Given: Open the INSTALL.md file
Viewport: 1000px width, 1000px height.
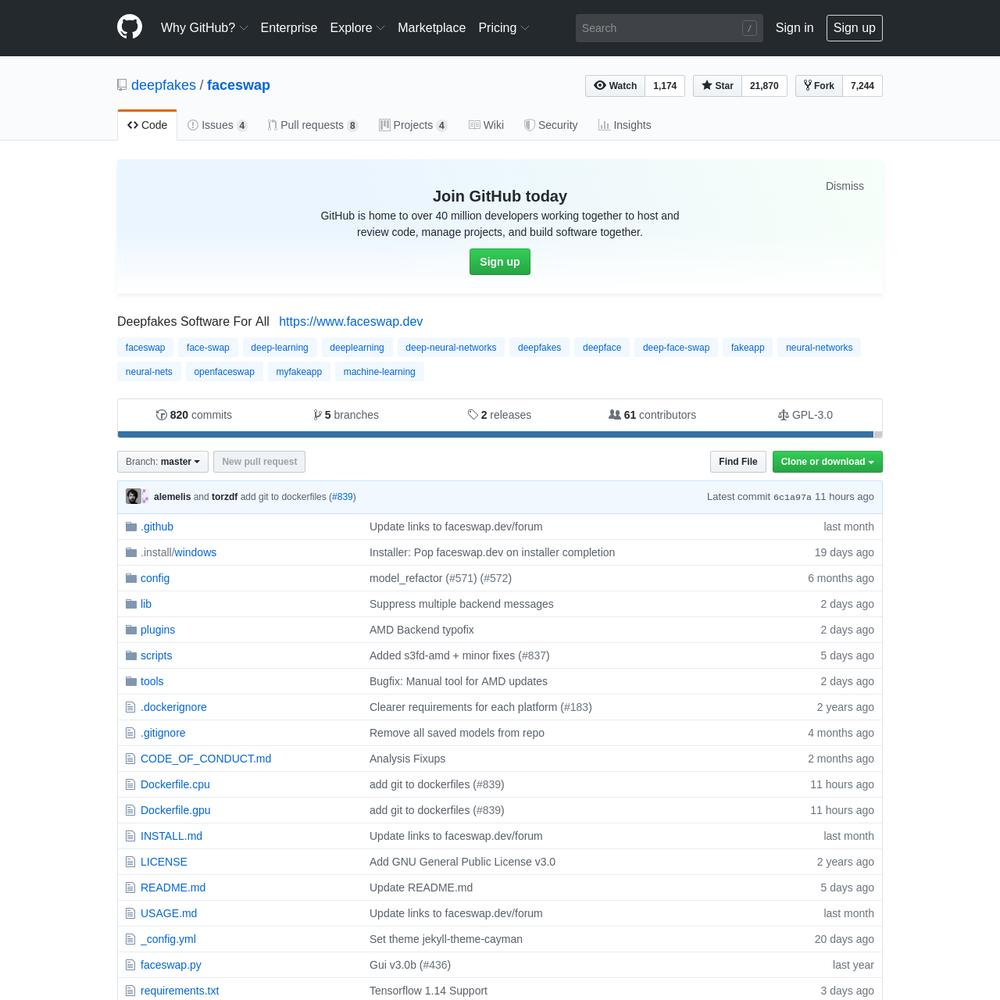Looking at the screenshot, I should [x=171, y=835].
